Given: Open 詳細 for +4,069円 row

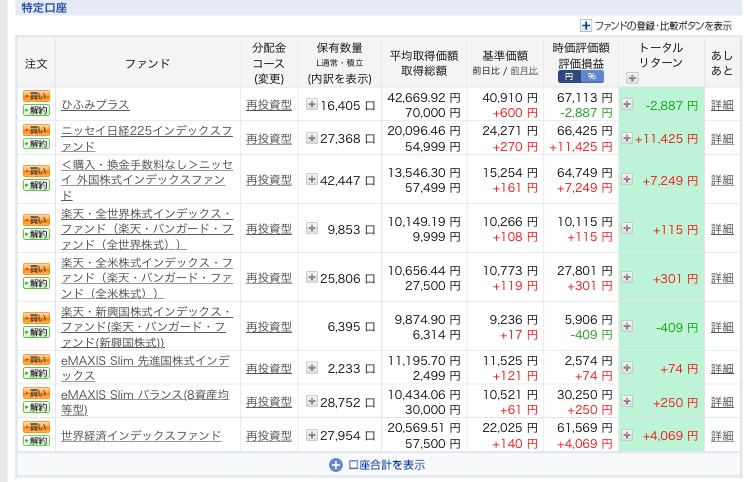Looking at the screenshot, I should click(722, 436).
